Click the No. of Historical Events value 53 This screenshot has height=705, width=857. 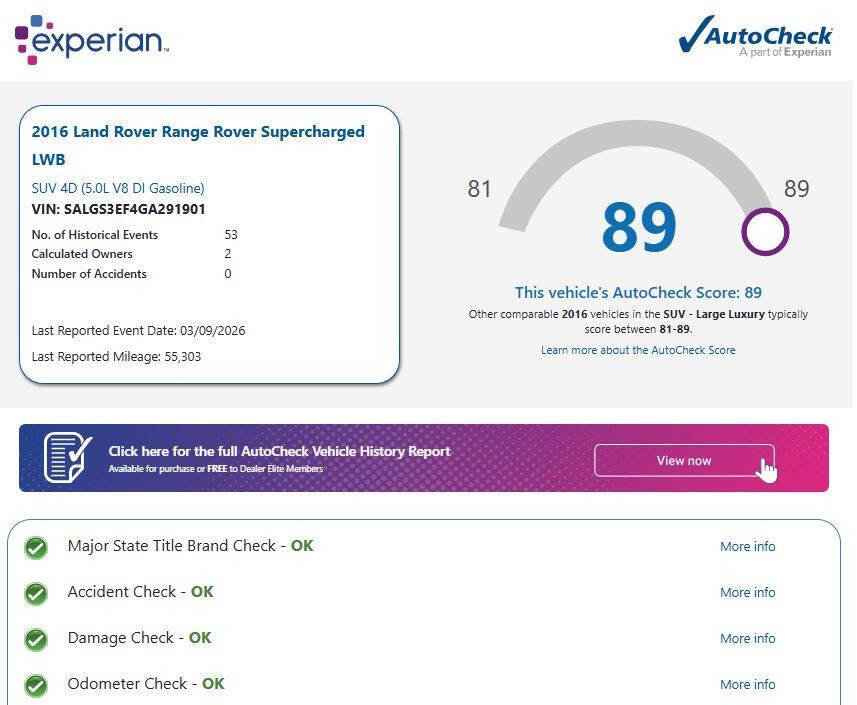point(231,235)
